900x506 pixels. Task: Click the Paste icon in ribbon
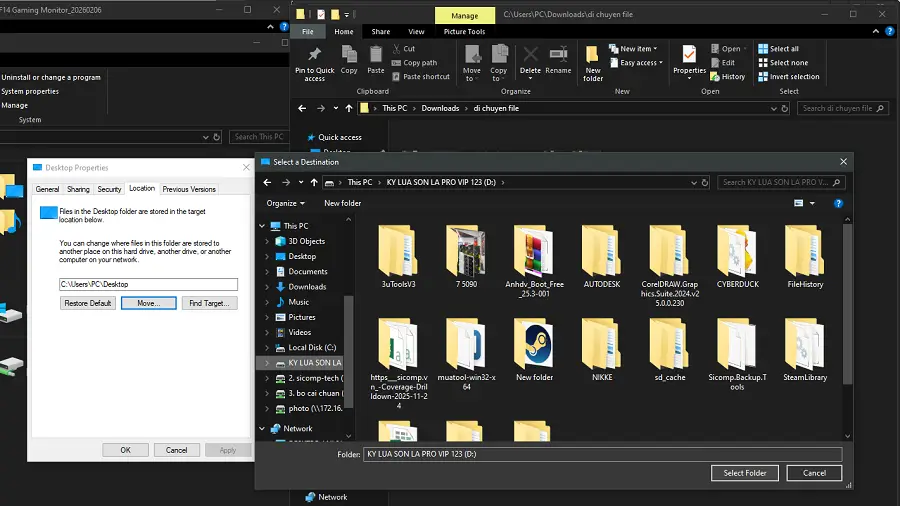pyautogui.click(x=376, y=54)
